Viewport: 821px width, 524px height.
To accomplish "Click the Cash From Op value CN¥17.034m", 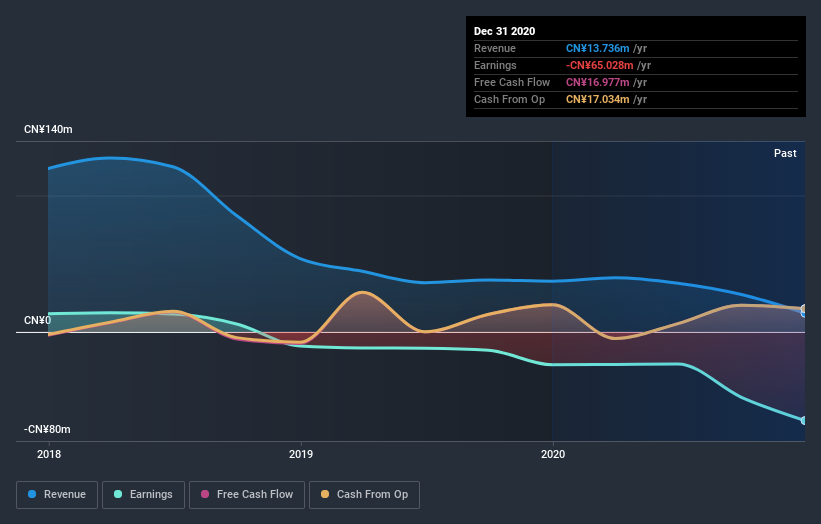I will (597, 99).
